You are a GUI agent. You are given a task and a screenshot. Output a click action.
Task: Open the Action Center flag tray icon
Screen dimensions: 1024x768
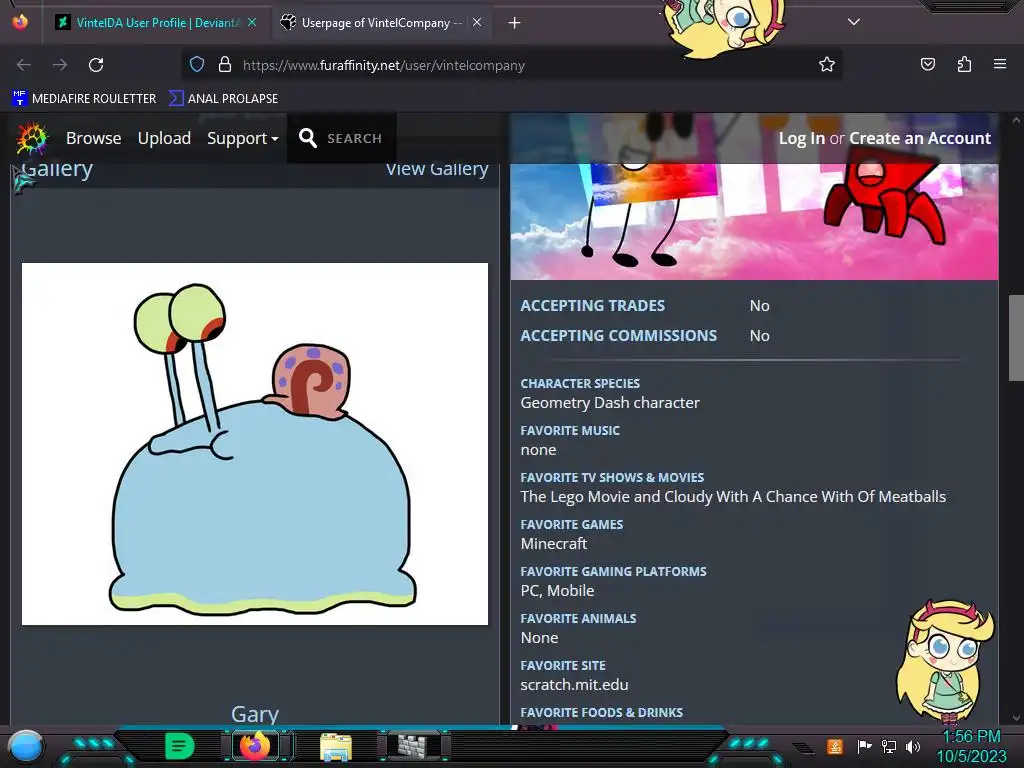[x=864, y=746]
